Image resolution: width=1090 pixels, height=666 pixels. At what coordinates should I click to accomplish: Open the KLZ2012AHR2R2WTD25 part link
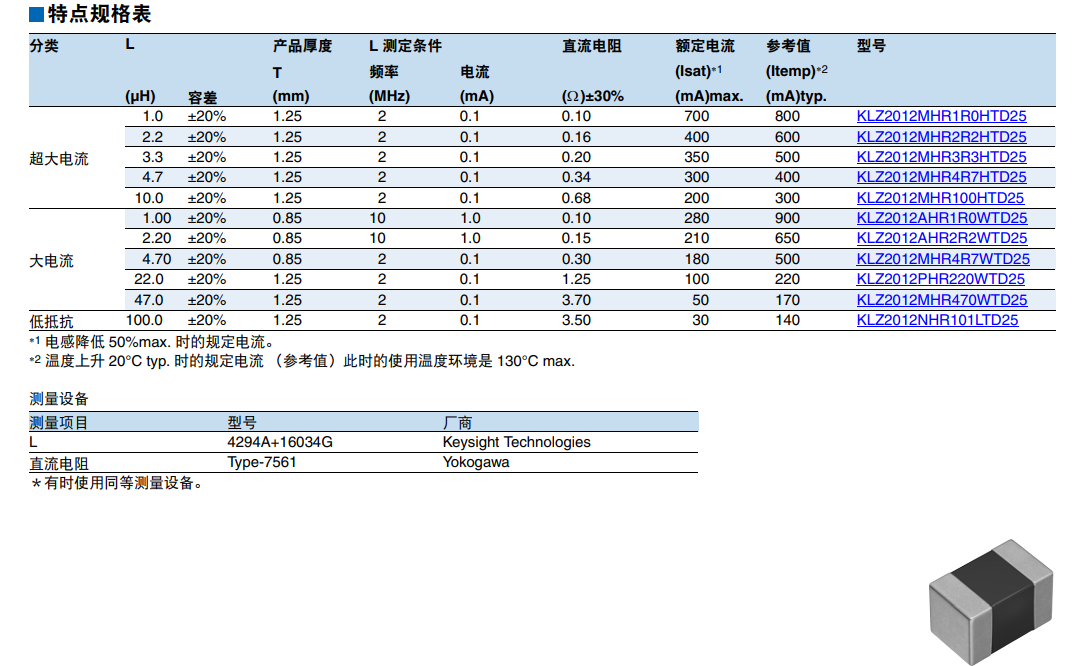942,238
